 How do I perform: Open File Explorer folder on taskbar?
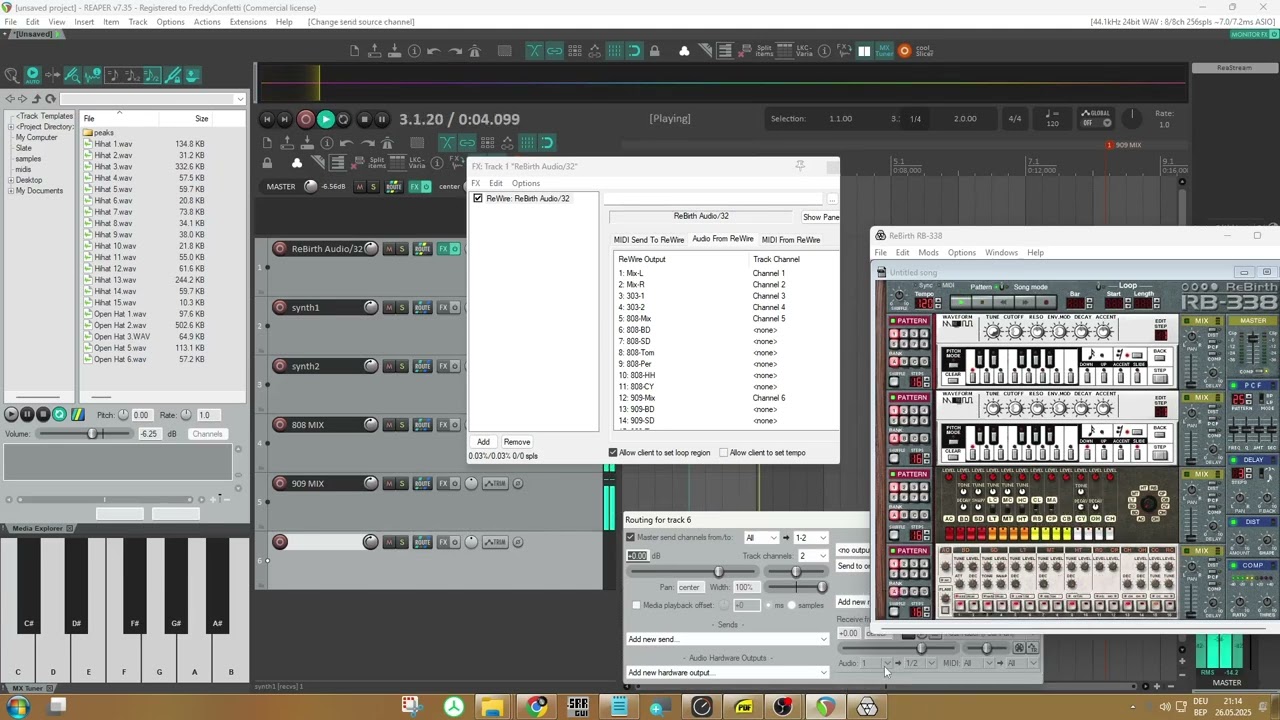pos(492,707)
